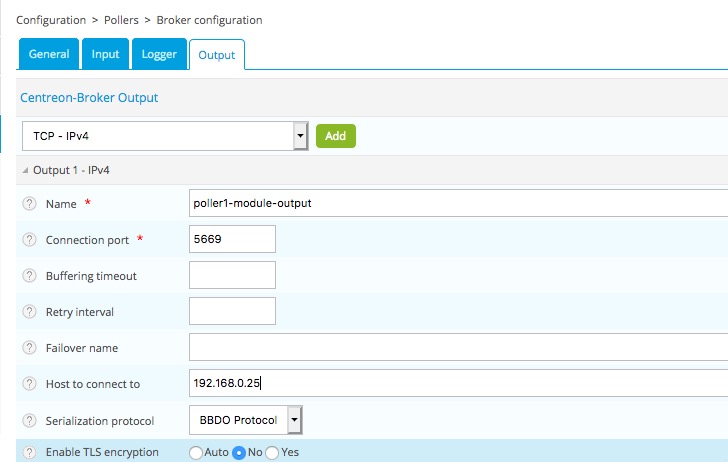Show help for Enable TLS encryption
This screenshot has width=728, height=462.
(x=29, y=452)
